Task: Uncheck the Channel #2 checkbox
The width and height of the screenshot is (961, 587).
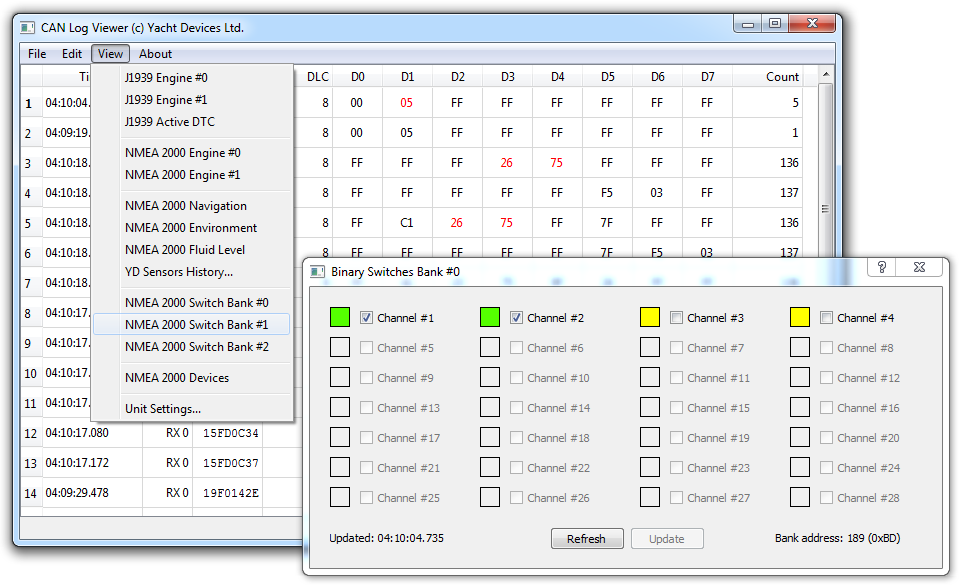Action: [x=517, y=317]
